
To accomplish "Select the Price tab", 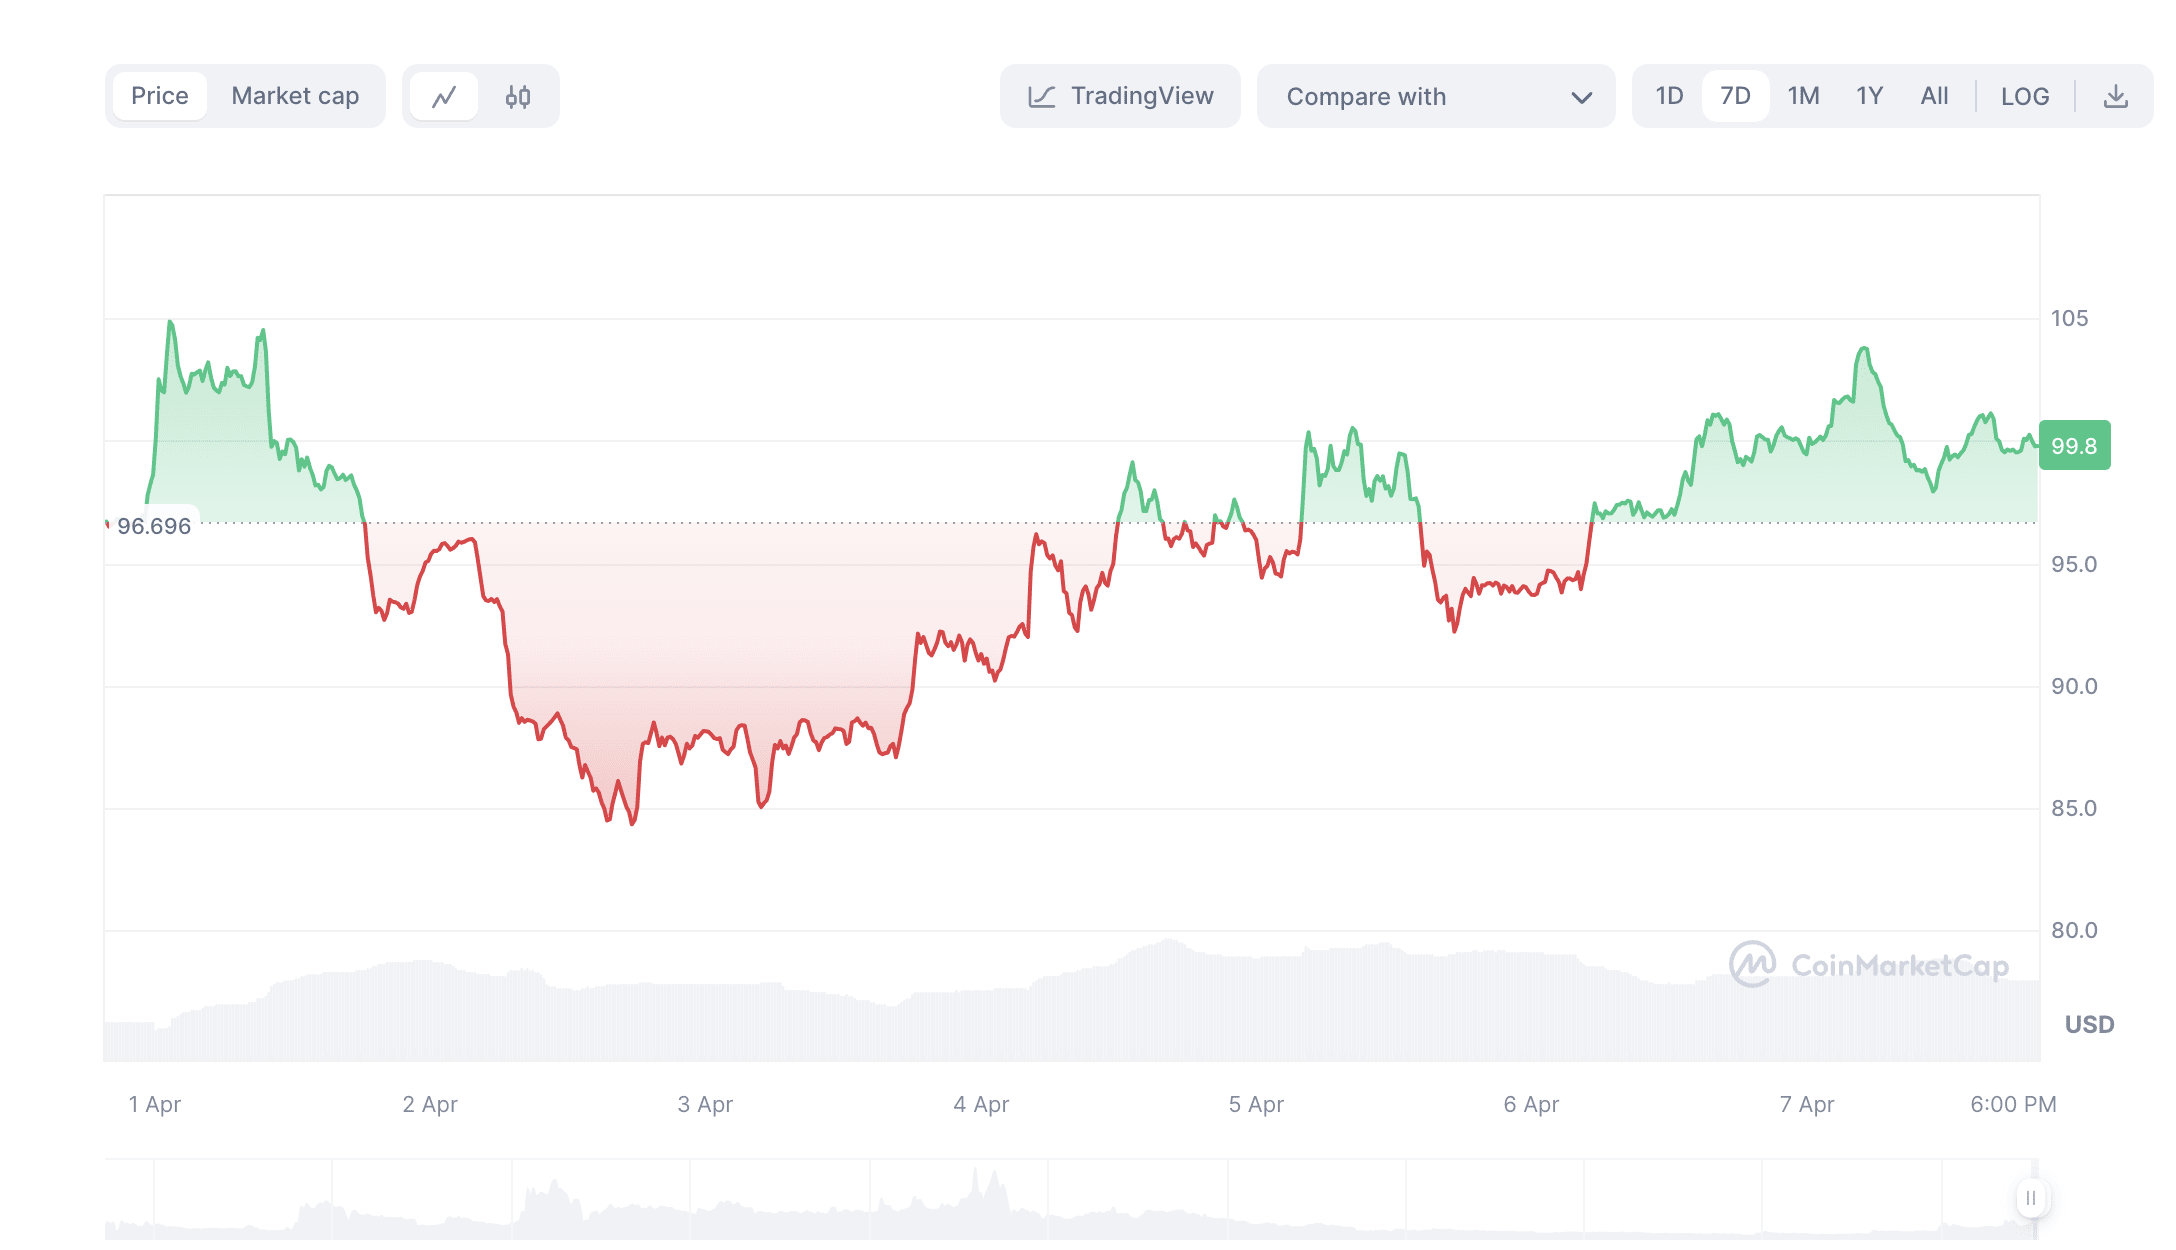I will tap(160, 96).
